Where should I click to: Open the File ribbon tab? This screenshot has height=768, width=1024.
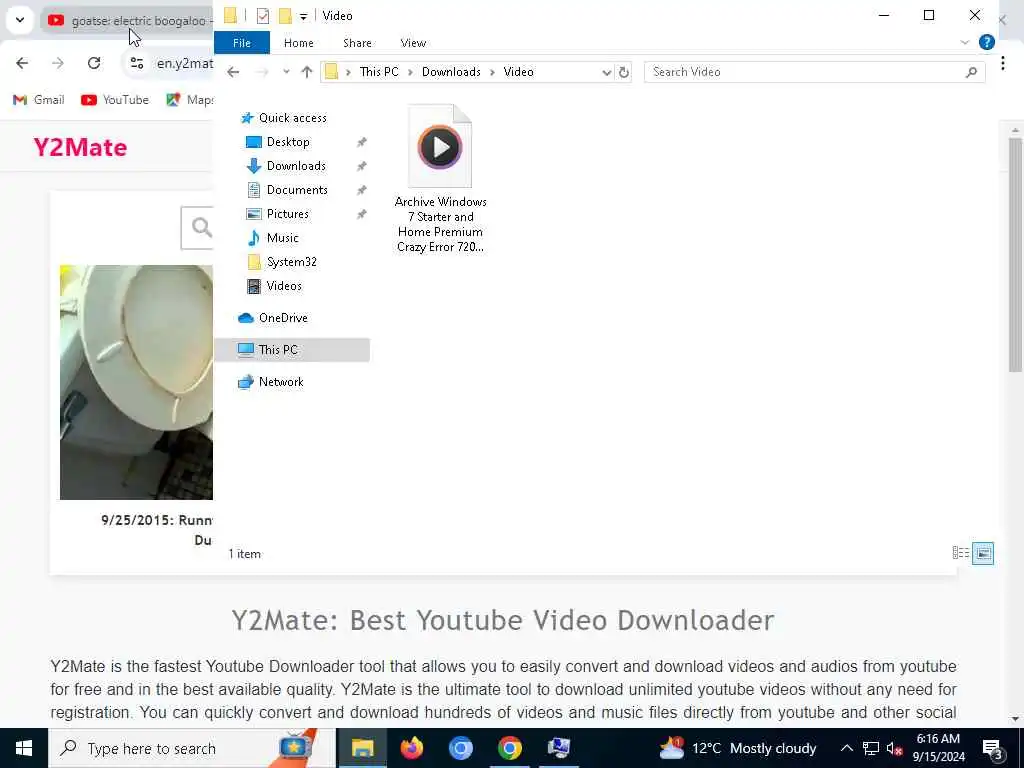pos(242,43)
